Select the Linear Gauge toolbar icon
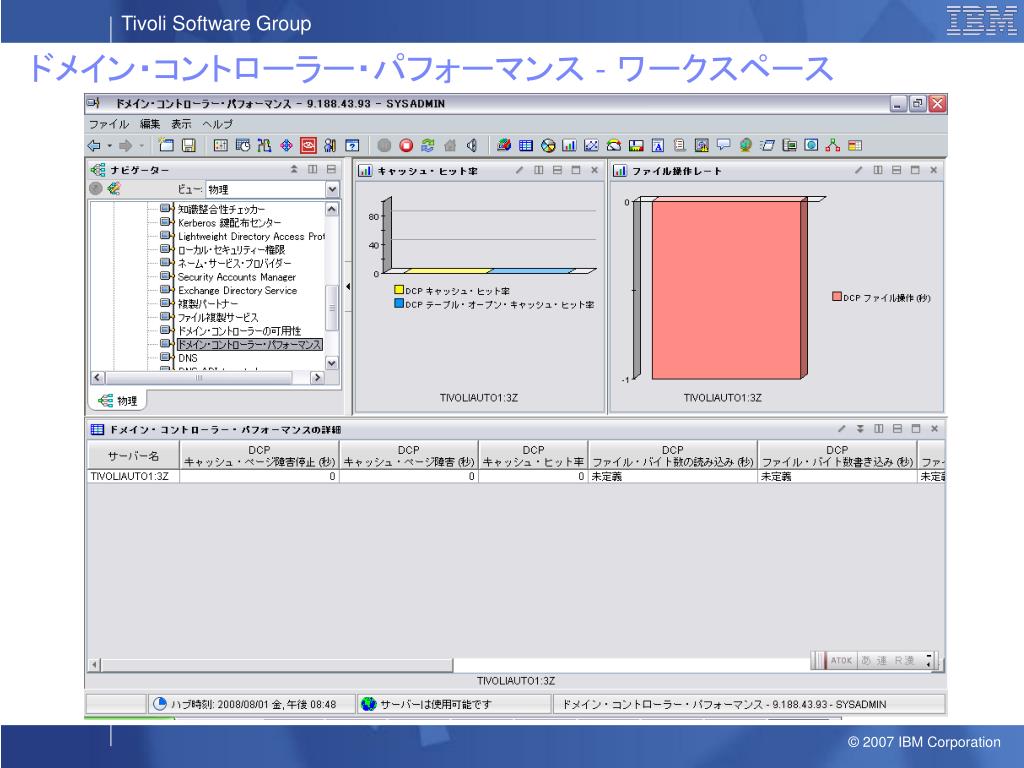 [x=636, y=146]
